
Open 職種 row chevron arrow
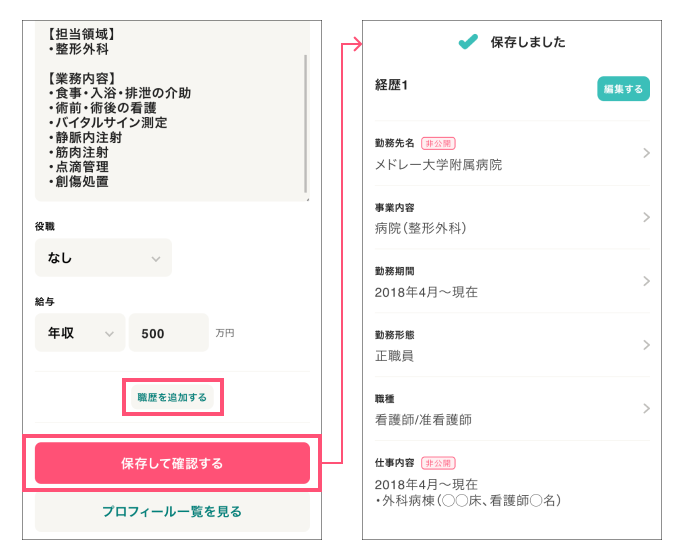(647, 408)
